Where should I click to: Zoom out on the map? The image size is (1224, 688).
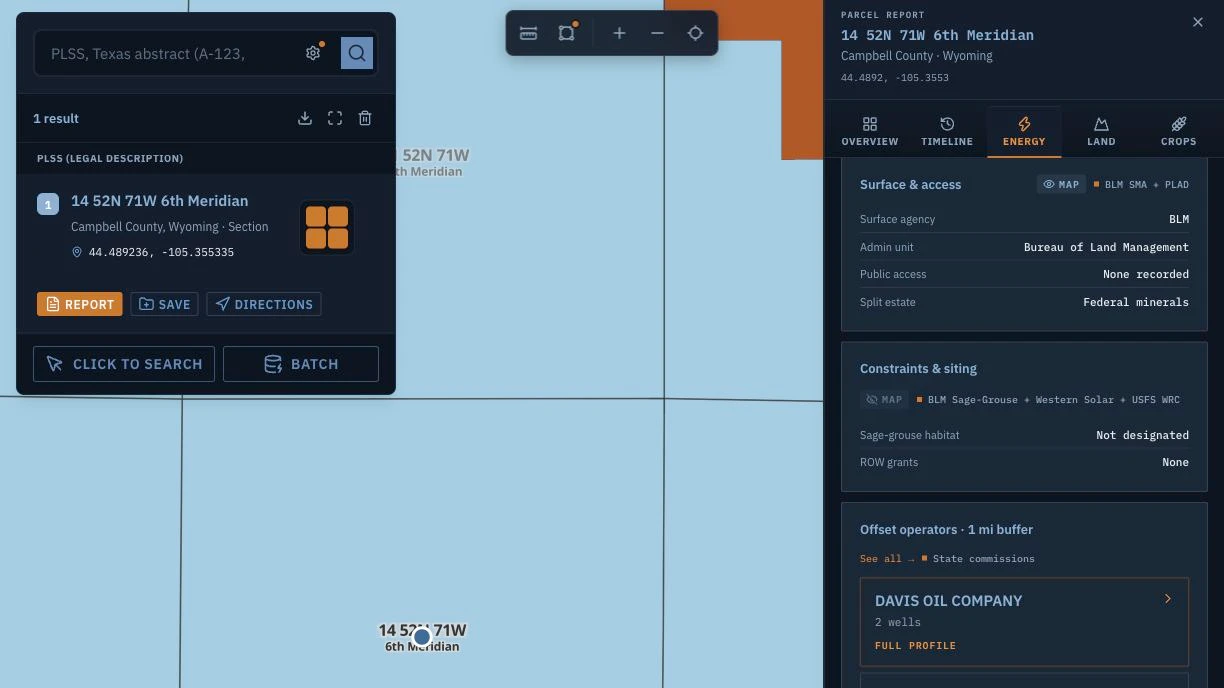[x=657, y=33]
